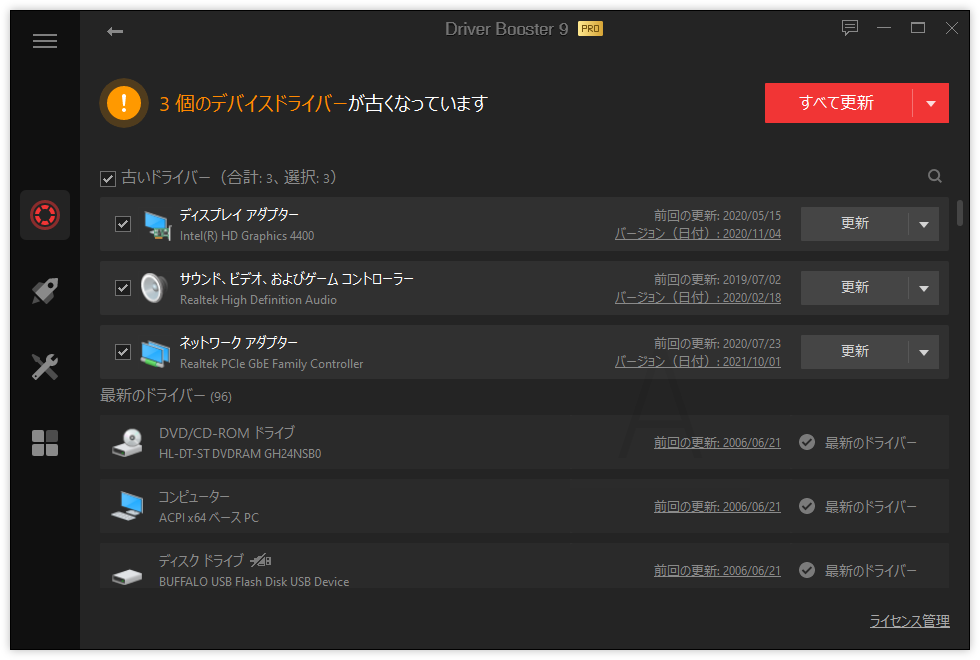Open the dropdown next to Realtek Audio 更新
The image size is (980, 660).
[924, 288]
